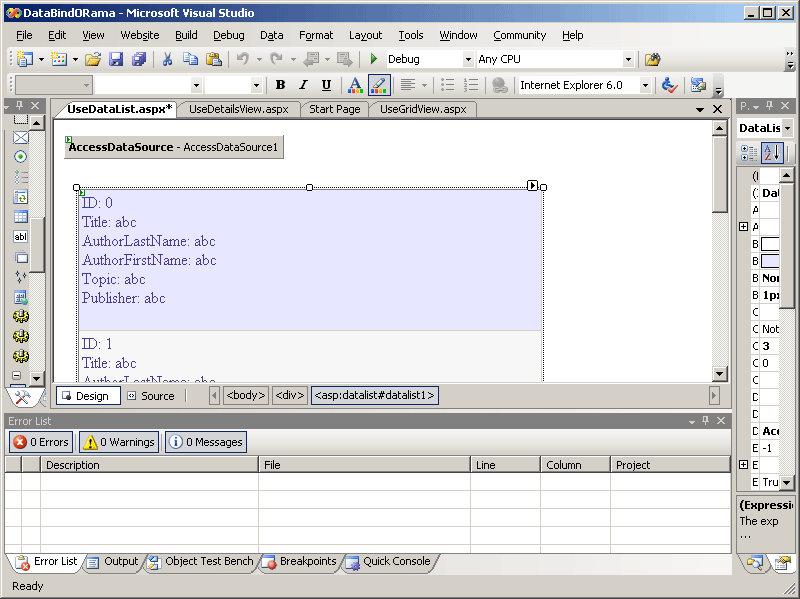Open the DataList smart tag arrow
Image resolution: width=800 pixels, height=599 pixels.
[x=532, y=185]
